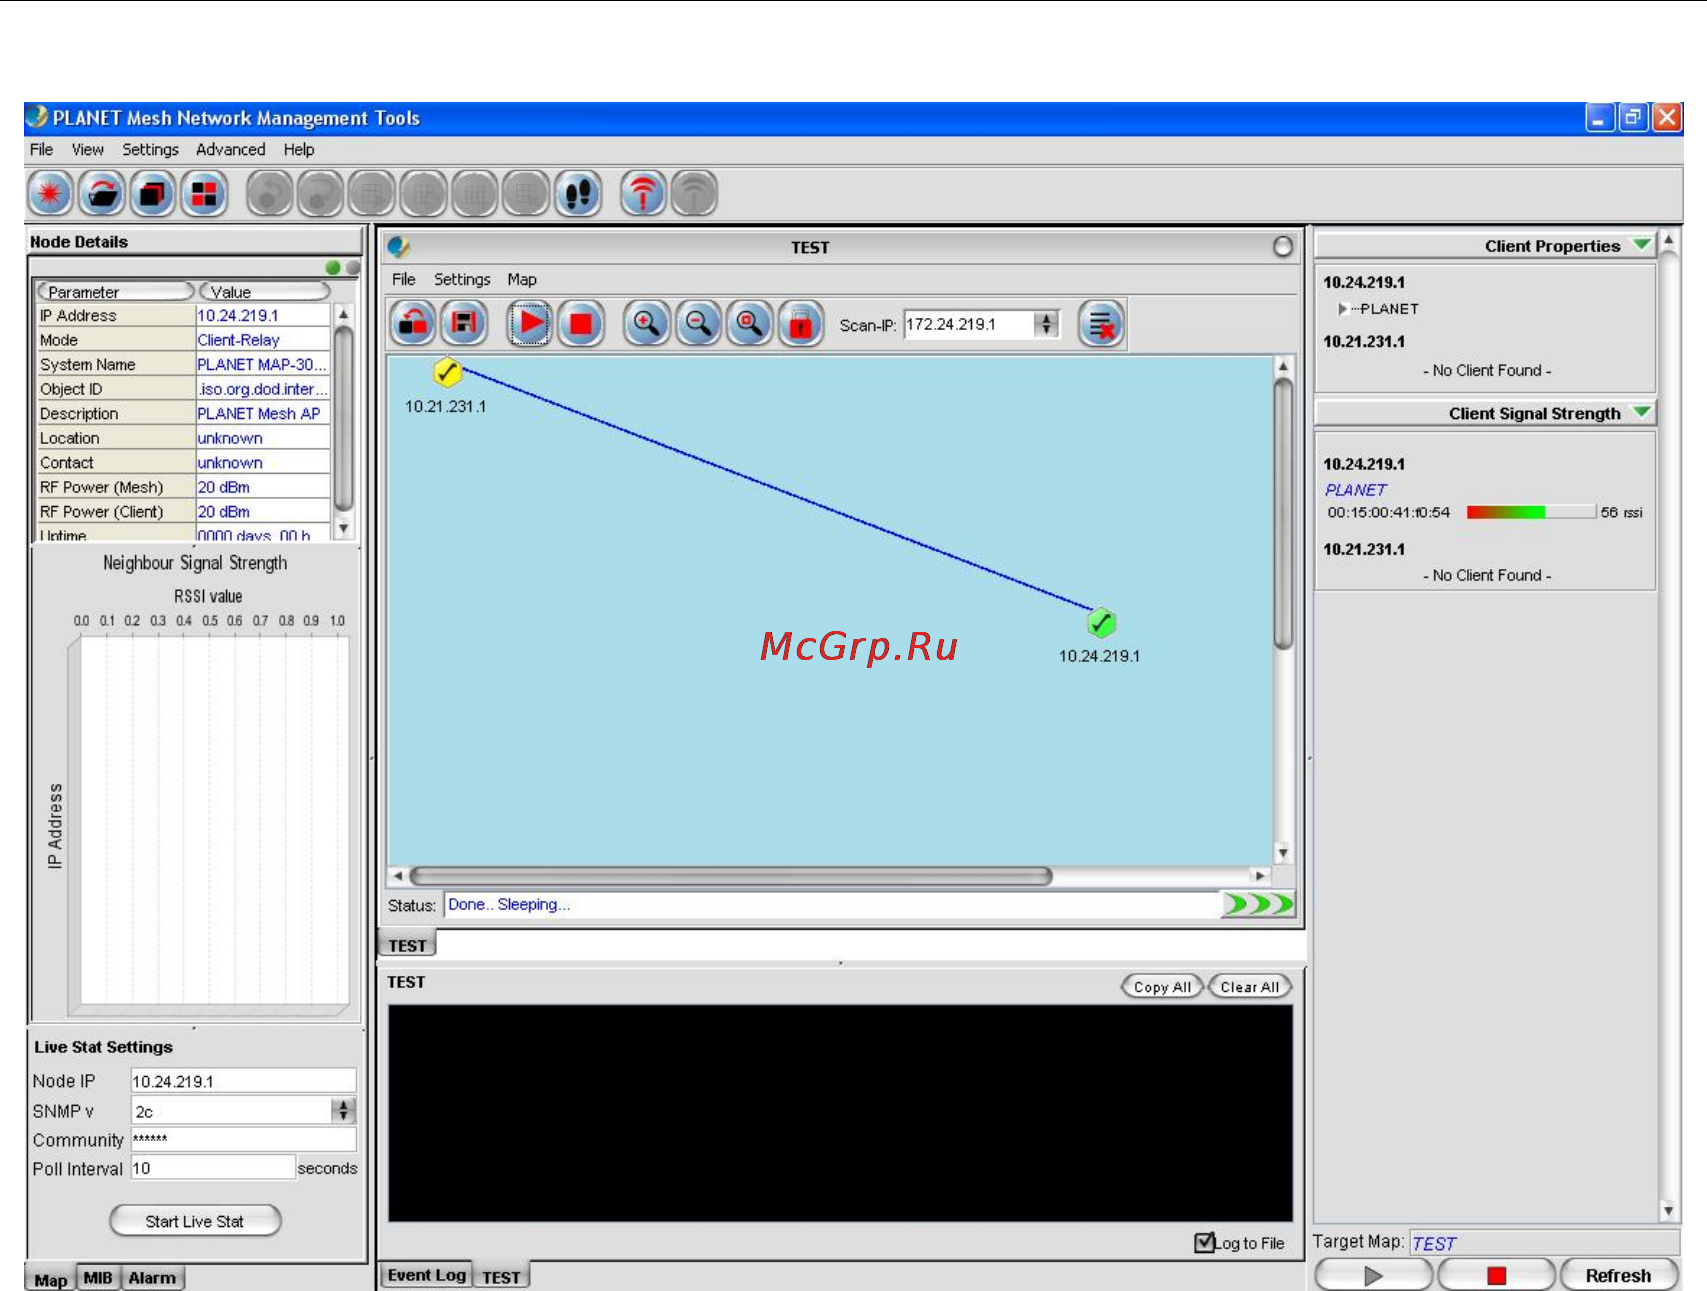Click the cascade windows toolbar icon
The height and width of the screenshot is (1291, 1707).
click(x=152, y=193)
